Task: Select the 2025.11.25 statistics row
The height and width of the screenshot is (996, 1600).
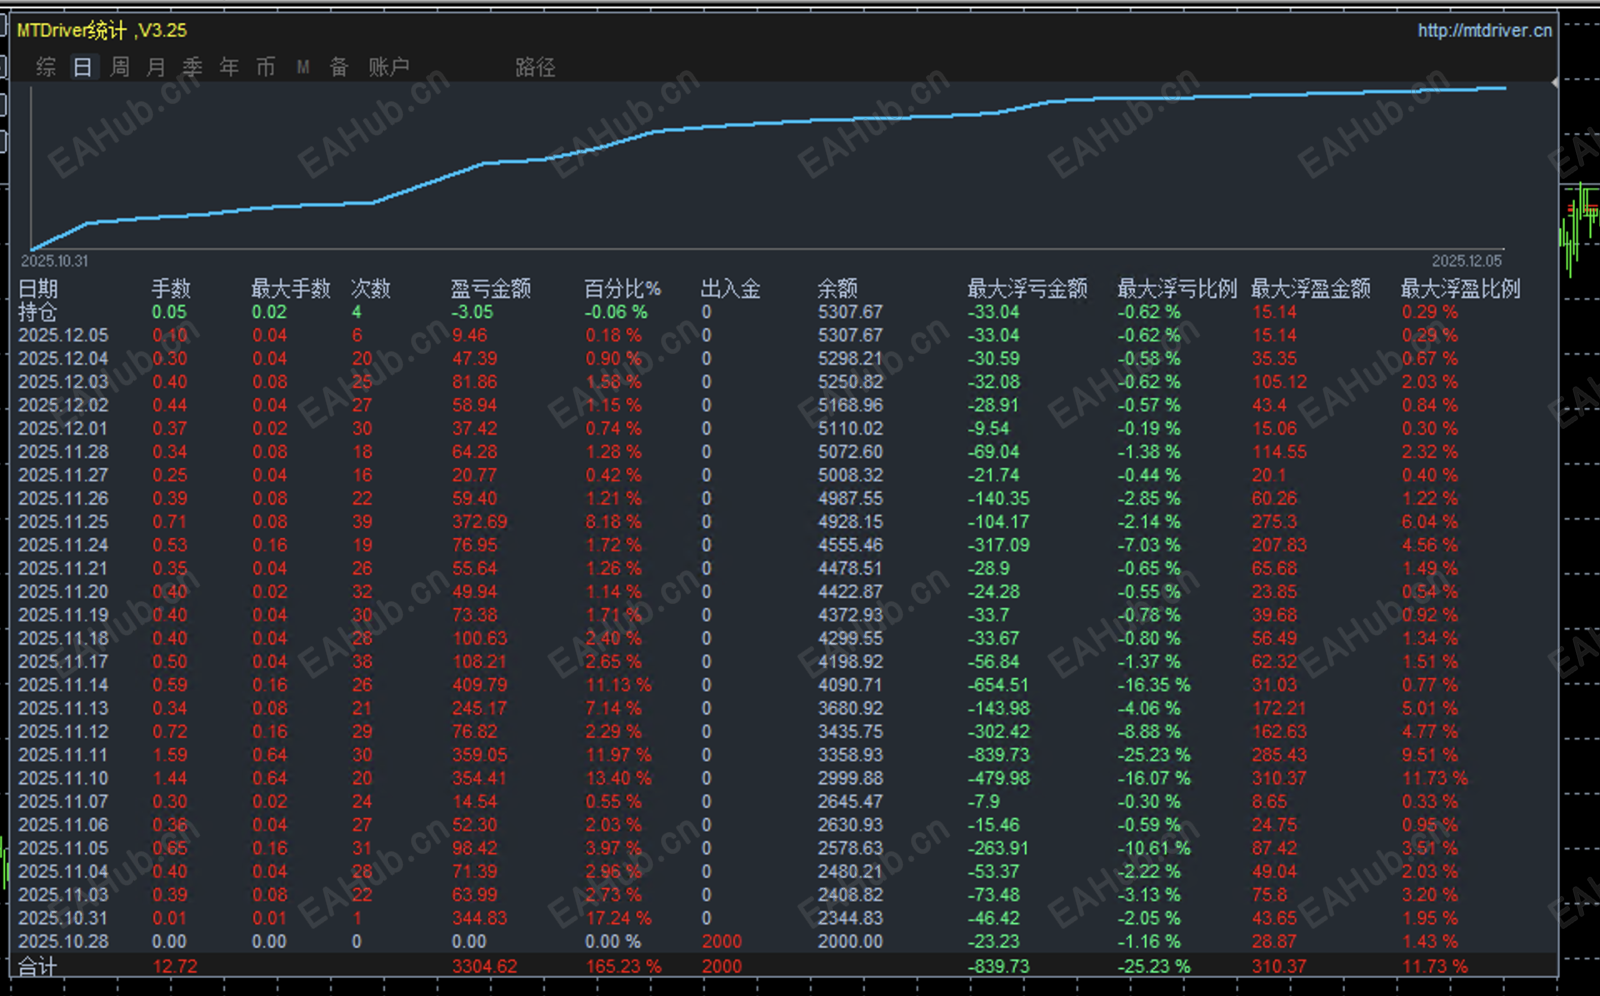Action: (x=62, y=521)
